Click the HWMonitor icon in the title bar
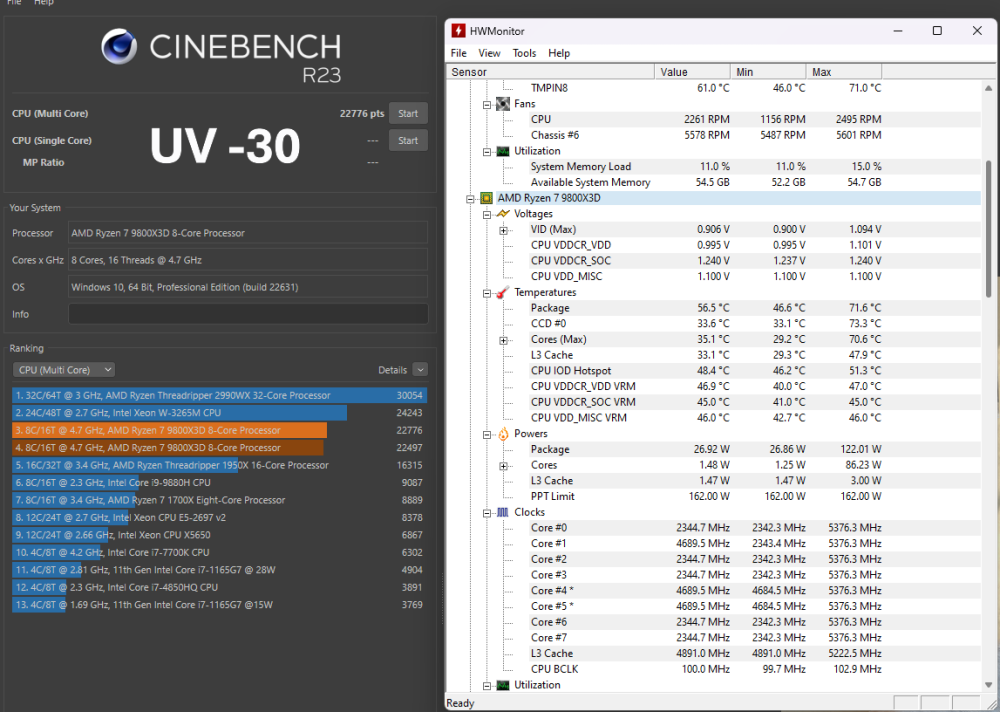This screenshot has width=1000, height=712. (459, 30)
